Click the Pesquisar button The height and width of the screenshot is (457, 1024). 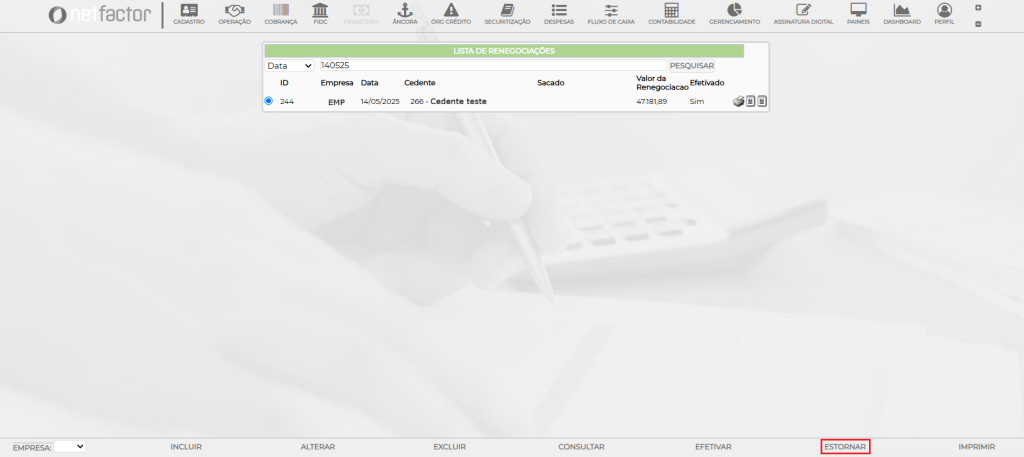(692, 65)
